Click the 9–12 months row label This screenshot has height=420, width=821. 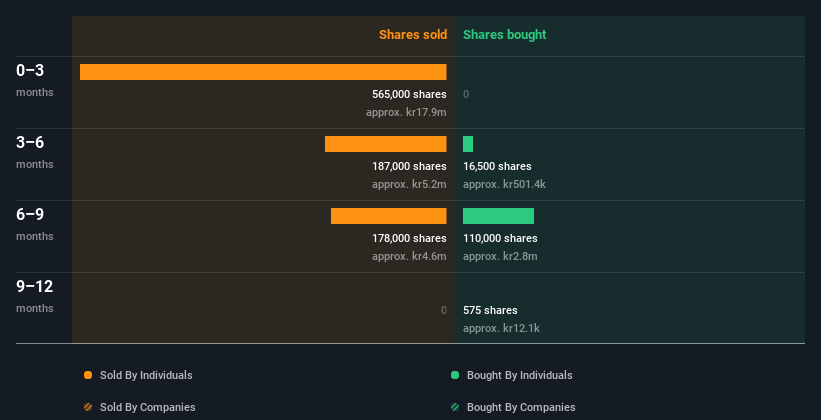(x=35, y=296)
